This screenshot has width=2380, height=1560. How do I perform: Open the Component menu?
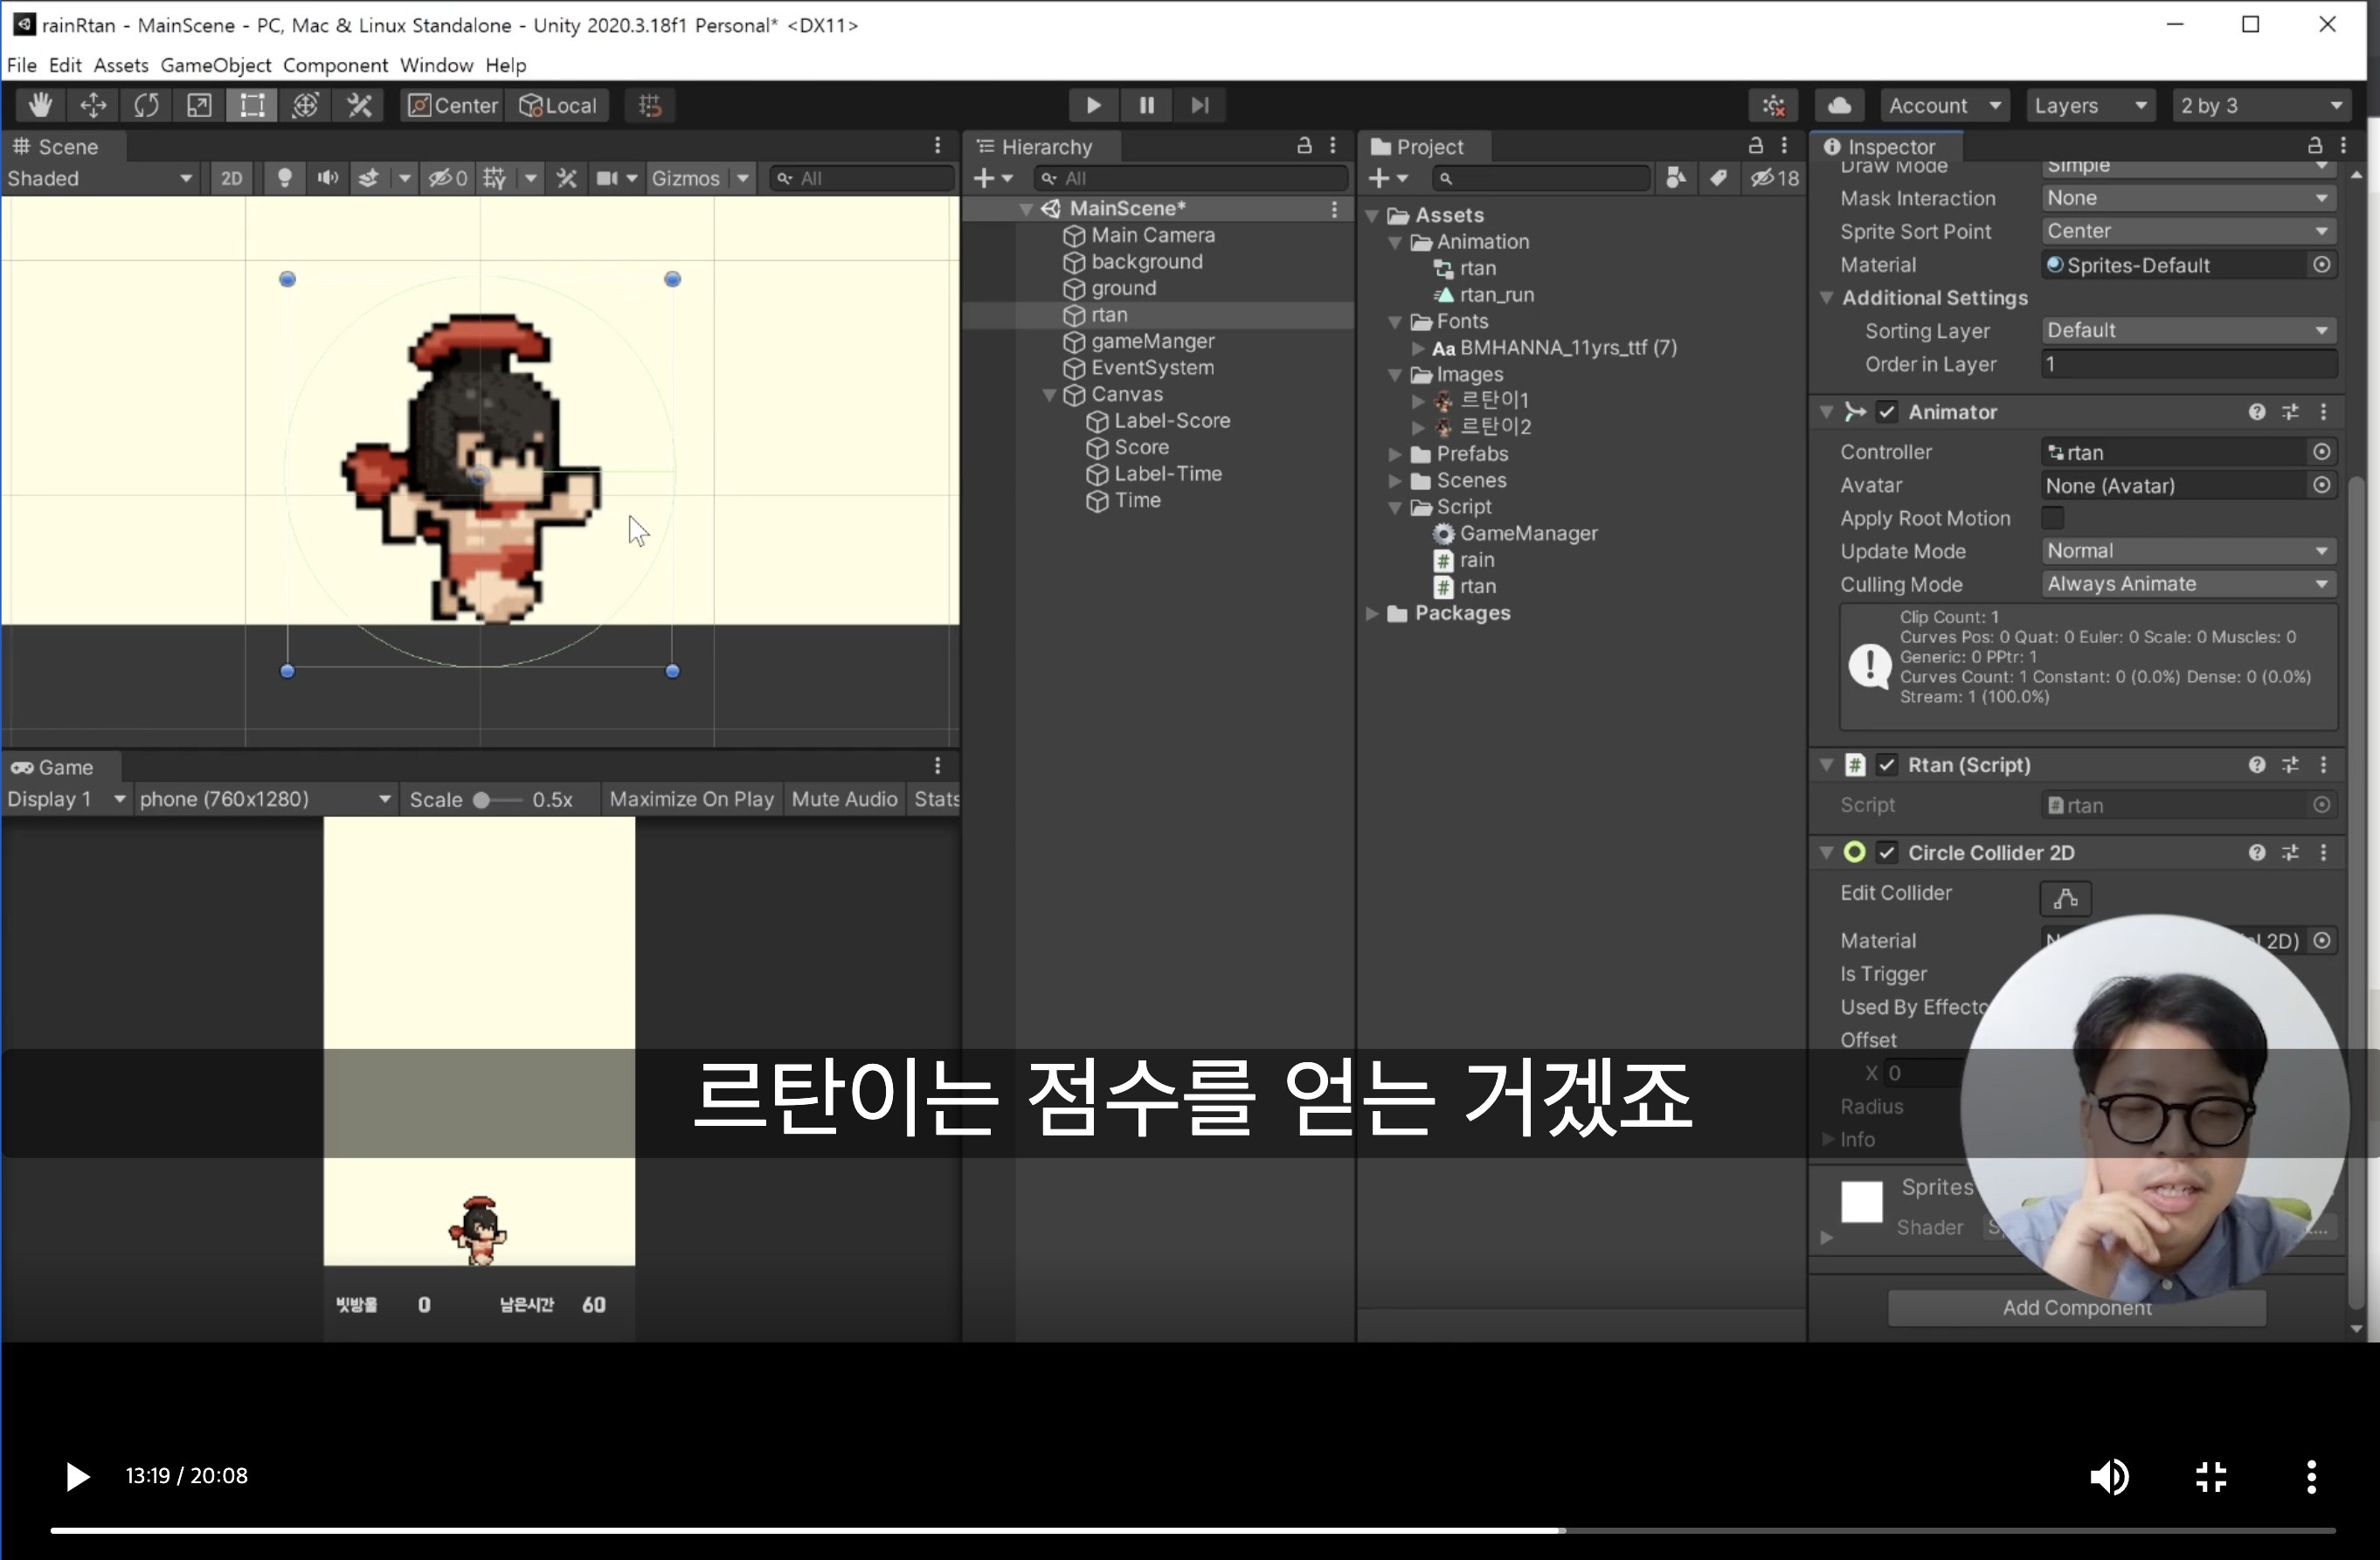point(335,65)
